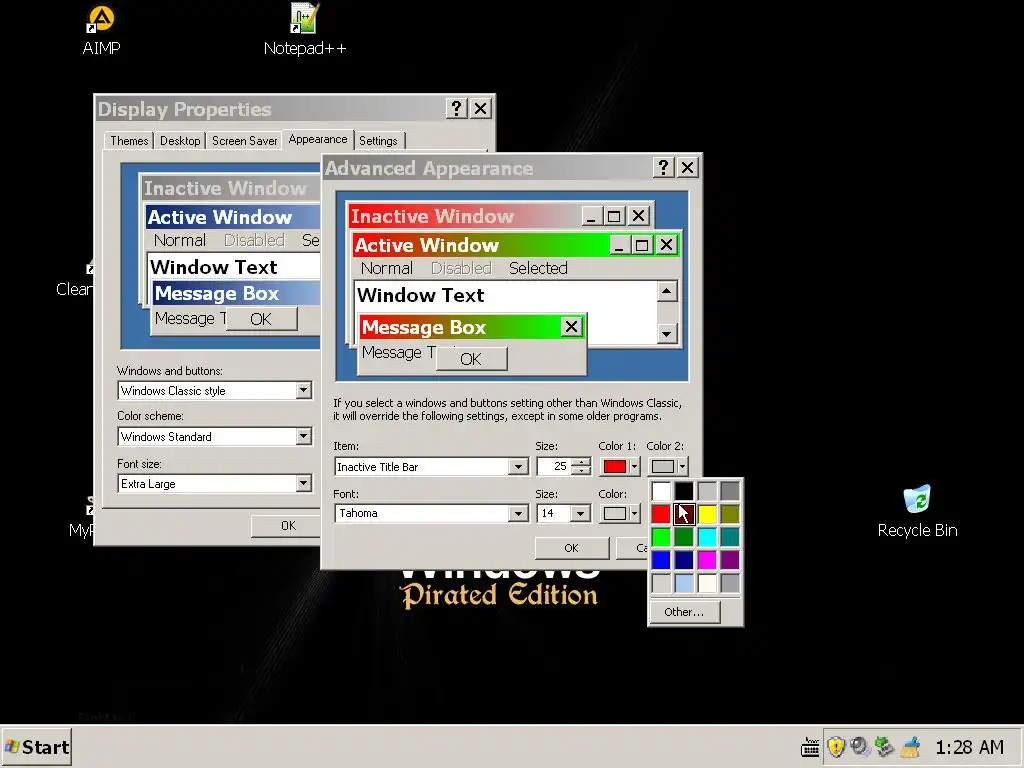Click the Normal menu item in Advanced preview
The width and height of the screenshot is (1024, 768).
[387, 268]
